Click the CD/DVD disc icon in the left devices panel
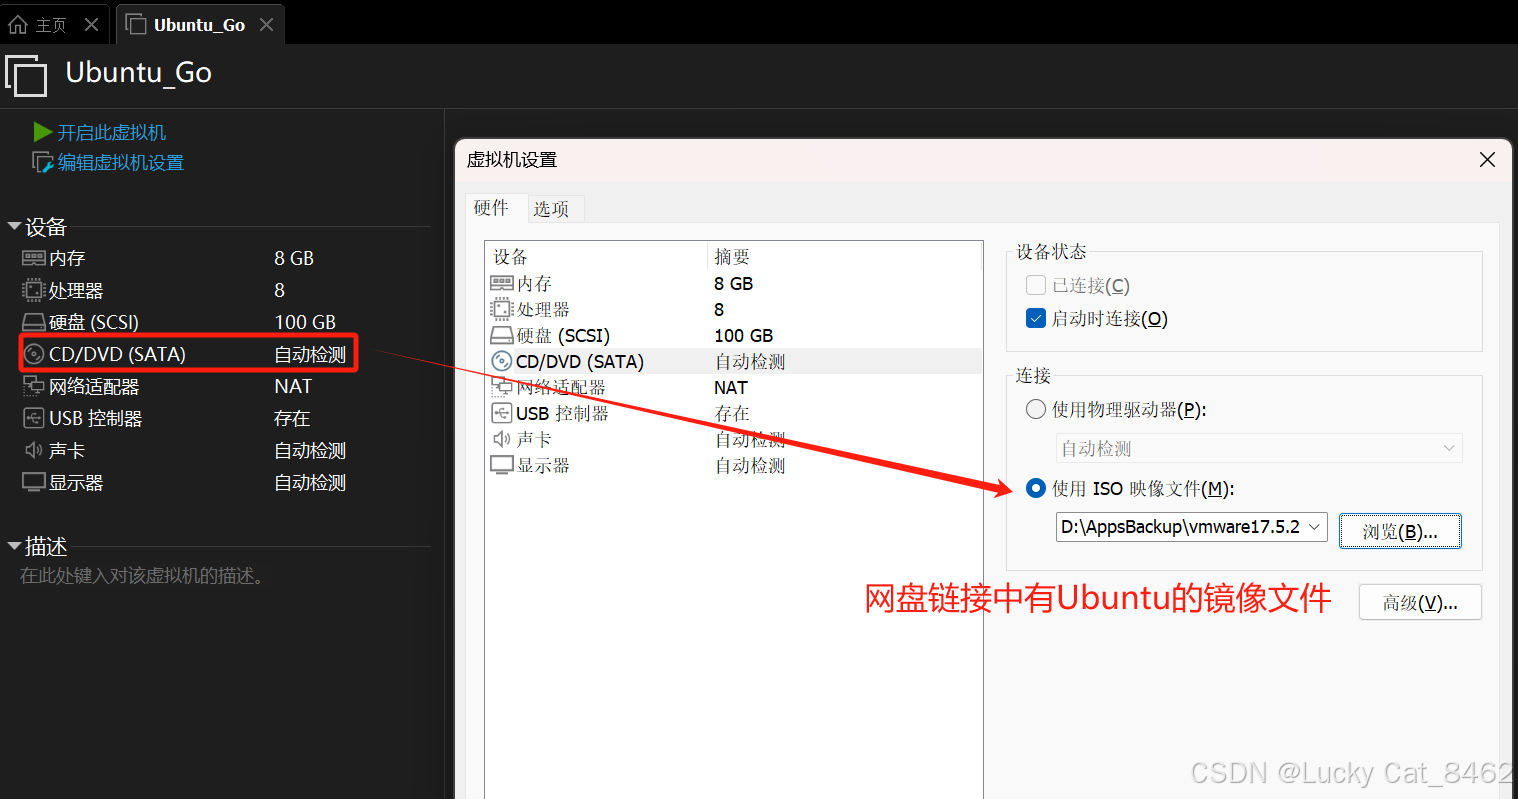 34,354
